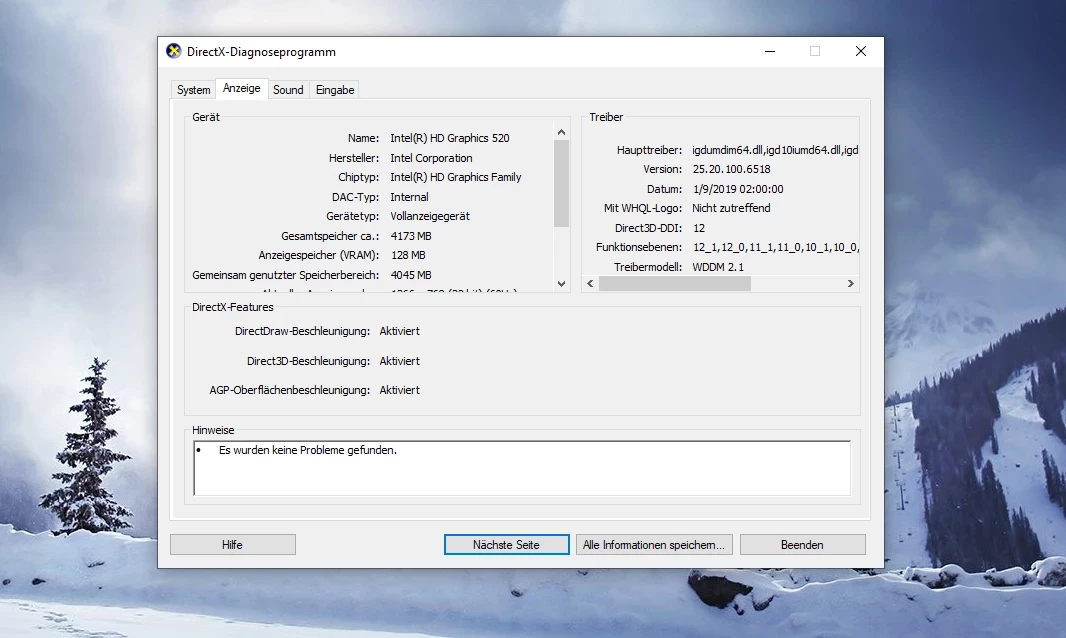
Task: Minimize the DirectX-Diagnoseprogramm window
Action: point(769,52)
